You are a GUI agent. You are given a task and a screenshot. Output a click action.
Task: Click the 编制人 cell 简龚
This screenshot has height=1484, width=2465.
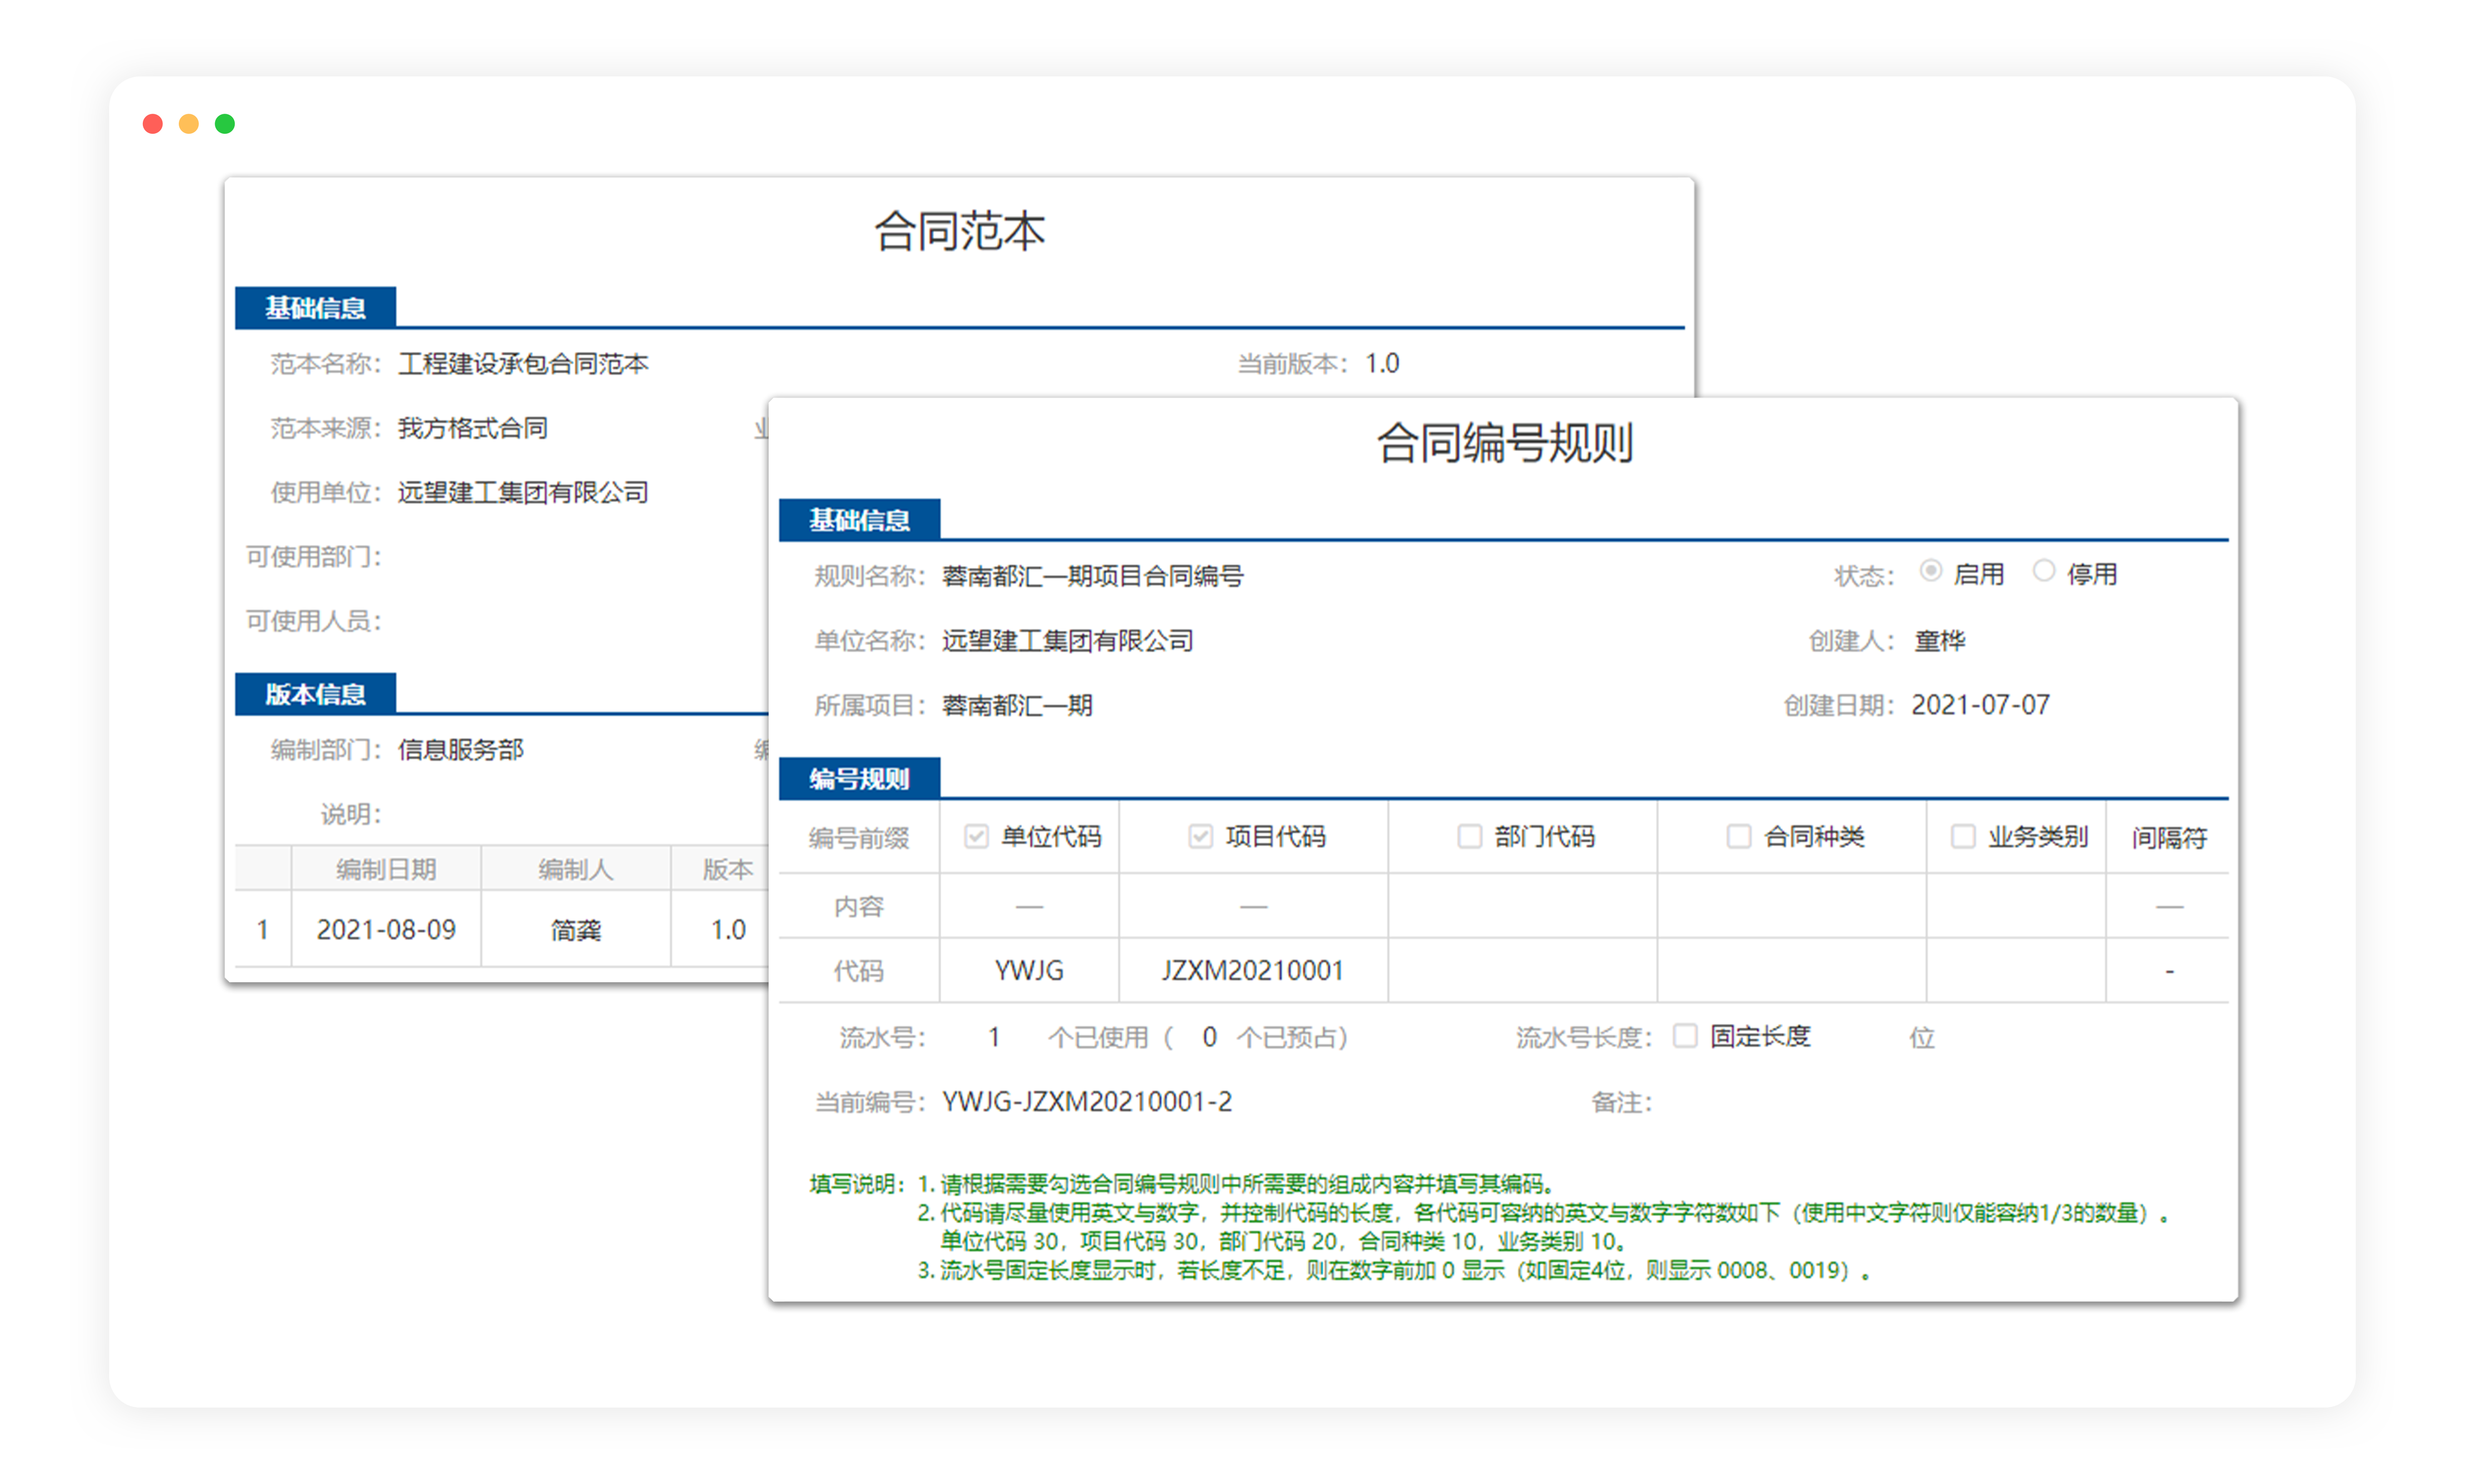575,930
